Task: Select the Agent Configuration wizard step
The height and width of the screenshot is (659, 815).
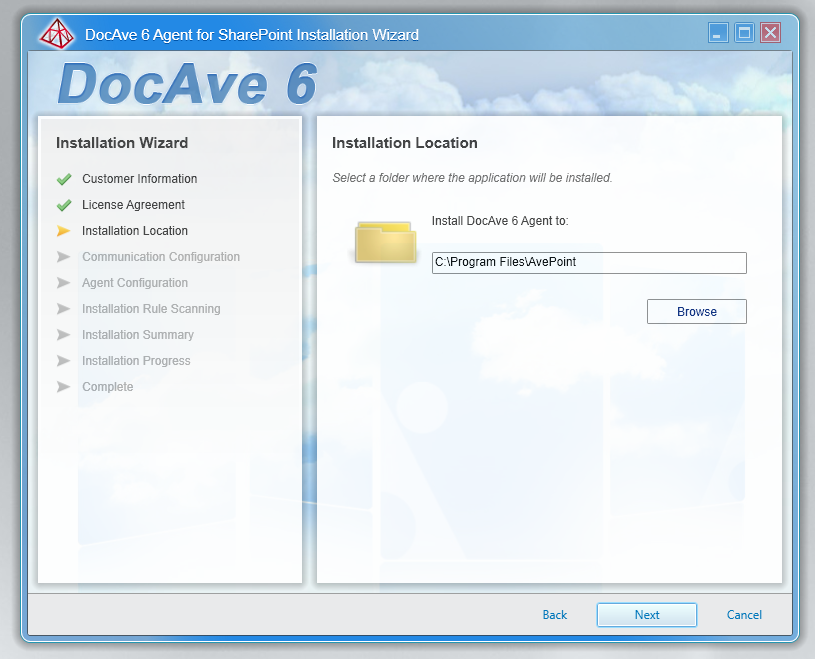Action: (x=134, y=282)
